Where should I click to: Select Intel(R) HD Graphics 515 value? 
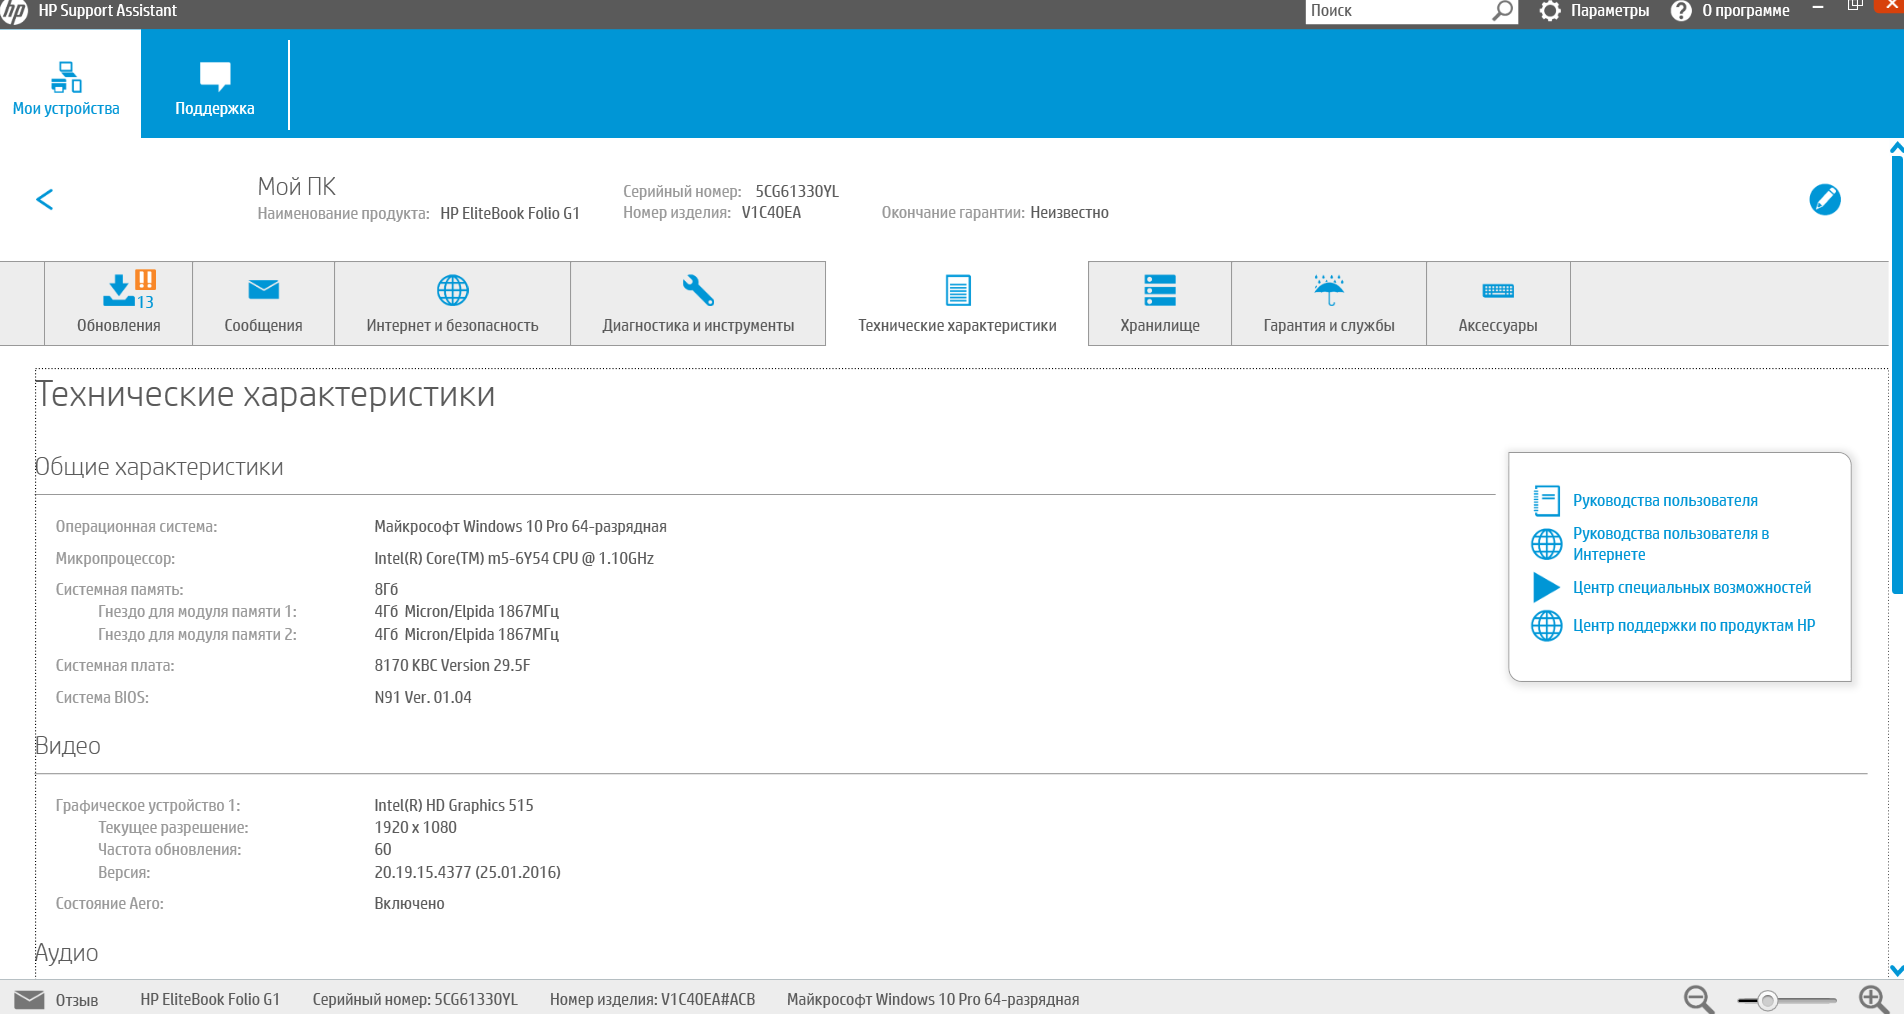[x=454, y=805]
